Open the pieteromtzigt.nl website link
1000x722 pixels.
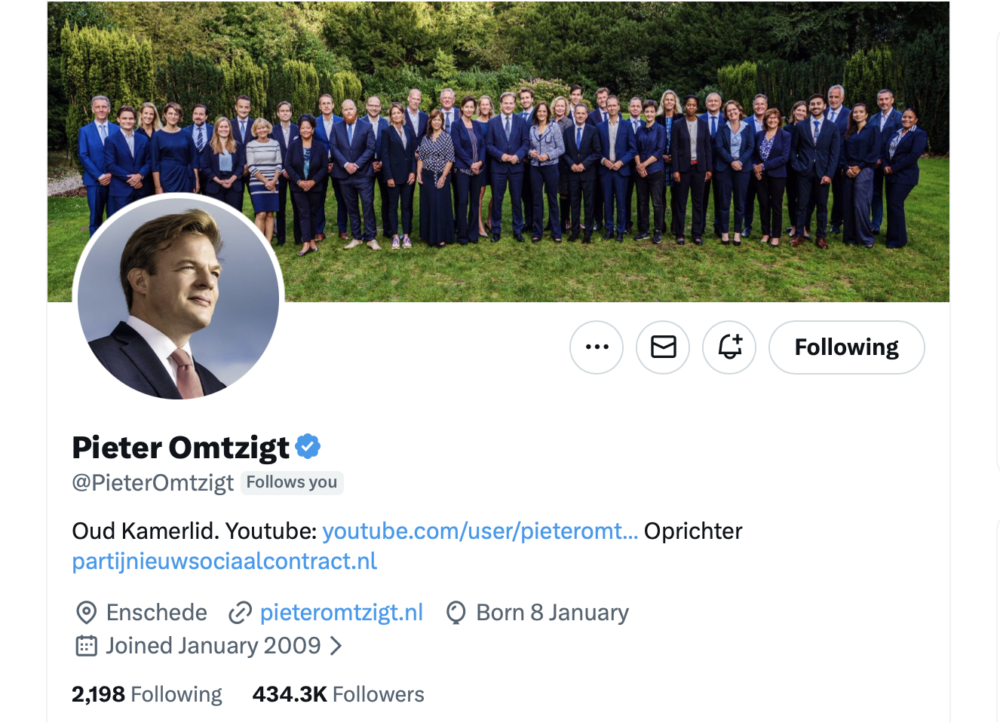(x=341, y=613)
